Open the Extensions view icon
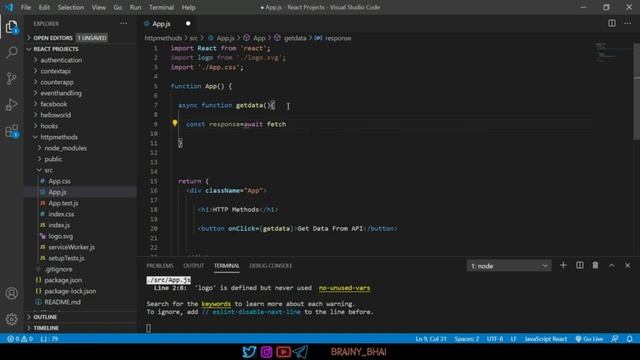Screen dimensions: 640x360 [12, 131]
